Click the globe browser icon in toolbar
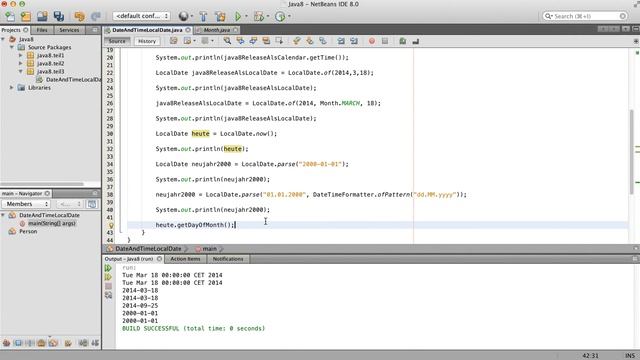 [183, 16]
